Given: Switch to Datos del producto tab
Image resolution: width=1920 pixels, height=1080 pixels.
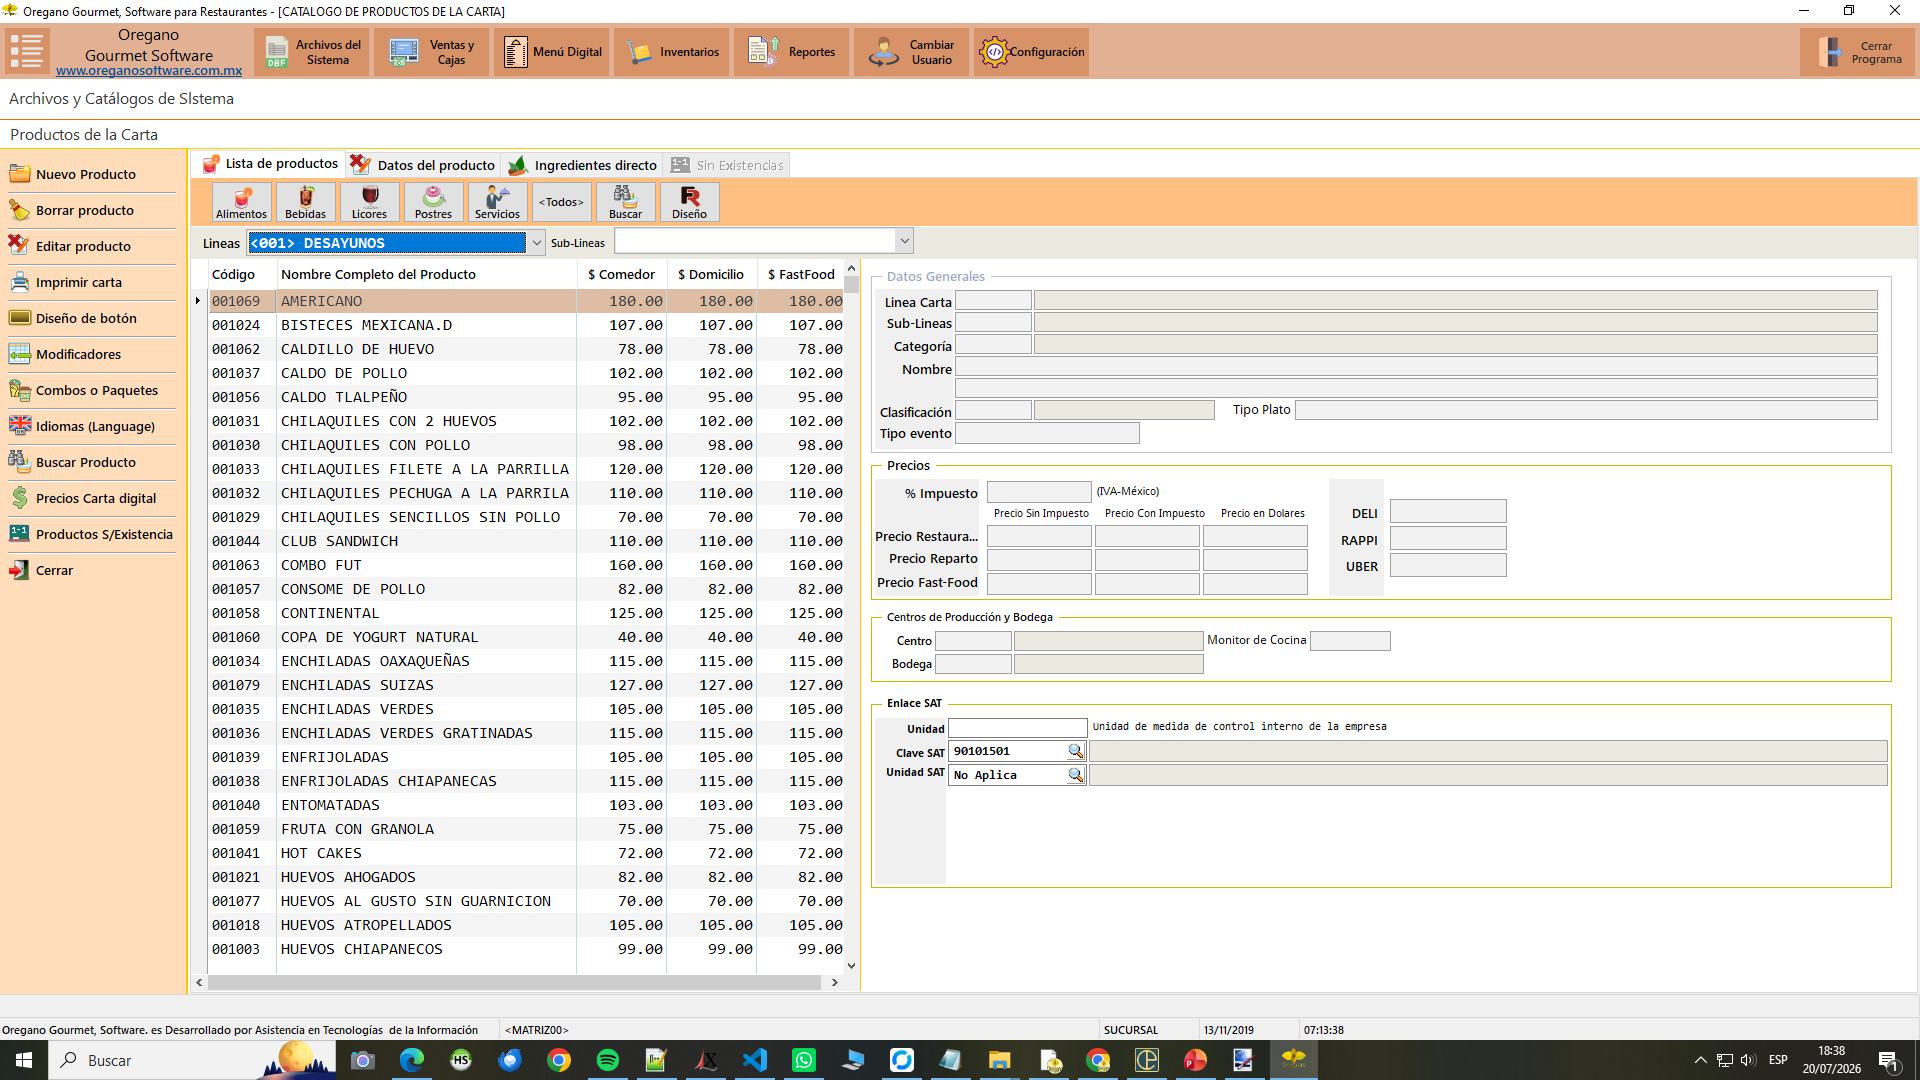Looking at the screenshot, I should 423,165.
